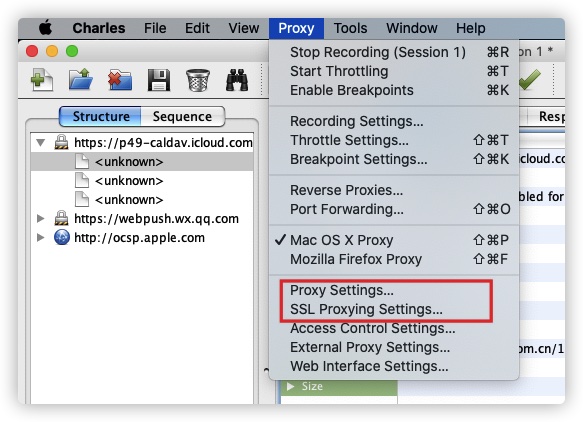Collapse the p49-caldav.icloud.com tree node
This screenshot has width=583, height=422.
point(41,142)
